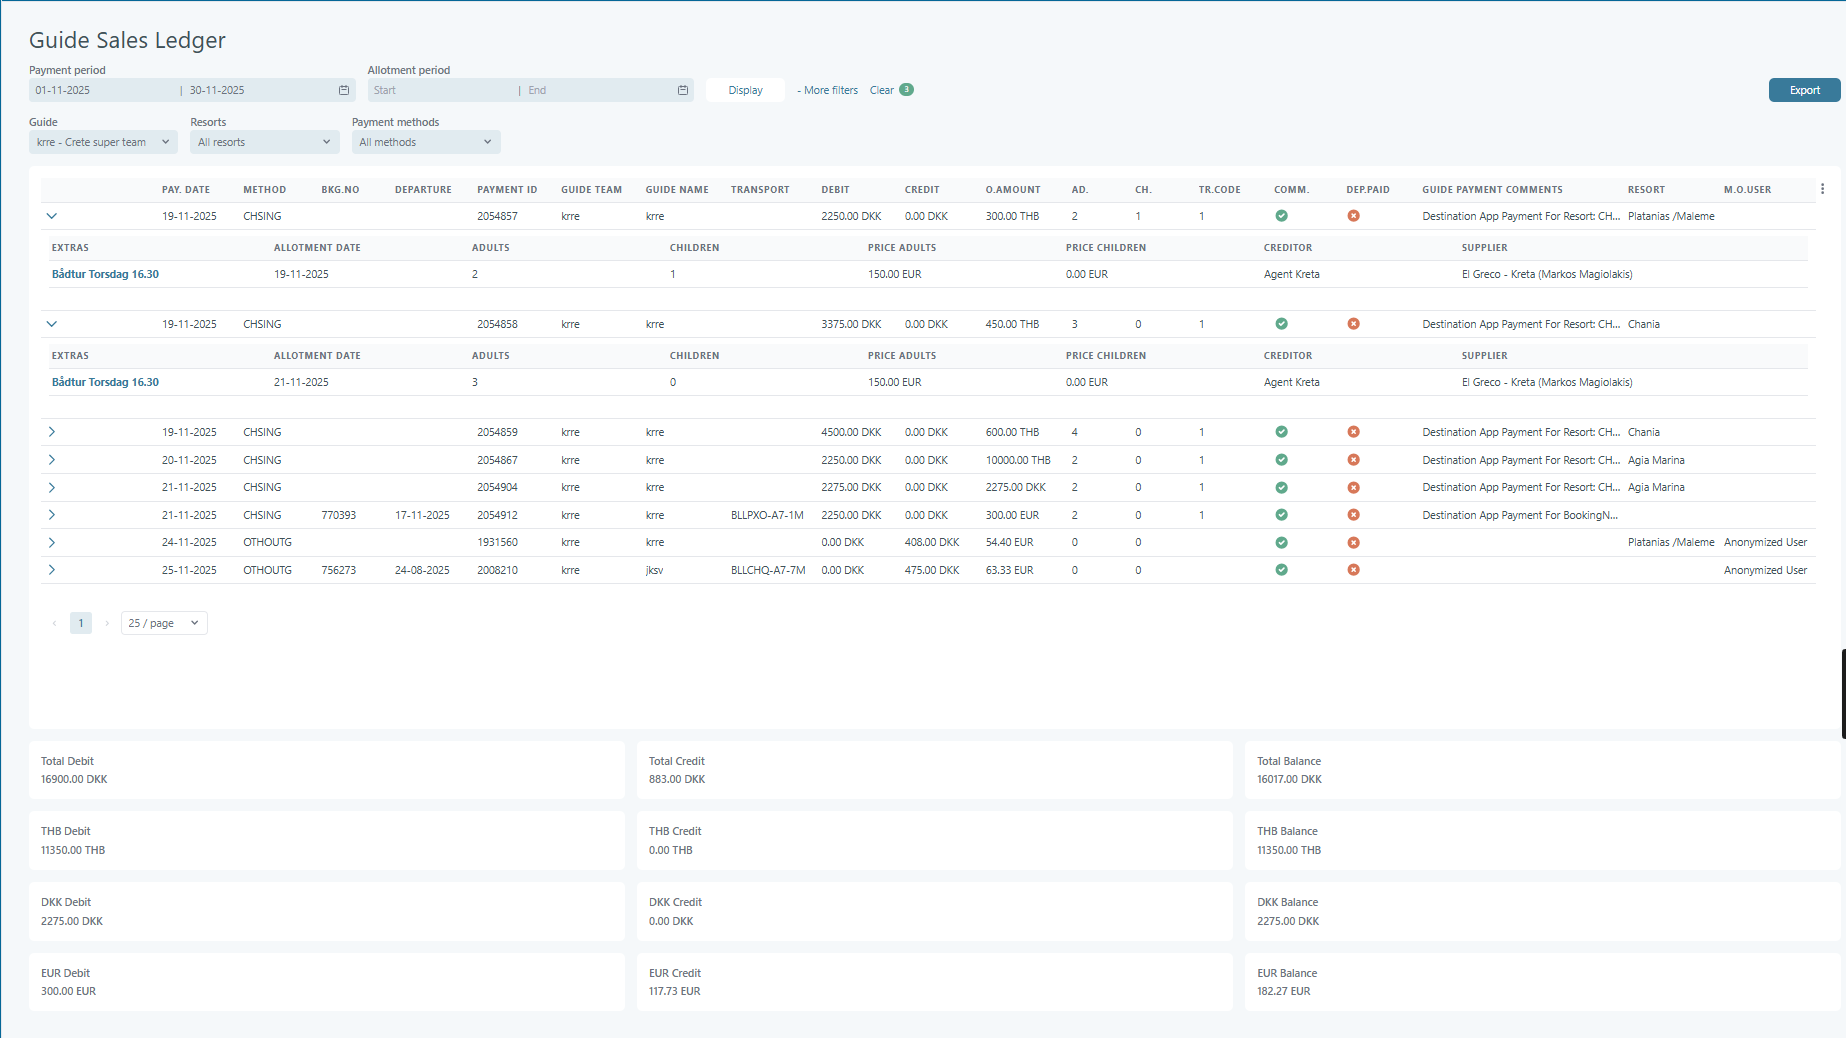Change the 25 / page size selector
Viewport: 1846px width, 1038px height.
pos(164,623)
